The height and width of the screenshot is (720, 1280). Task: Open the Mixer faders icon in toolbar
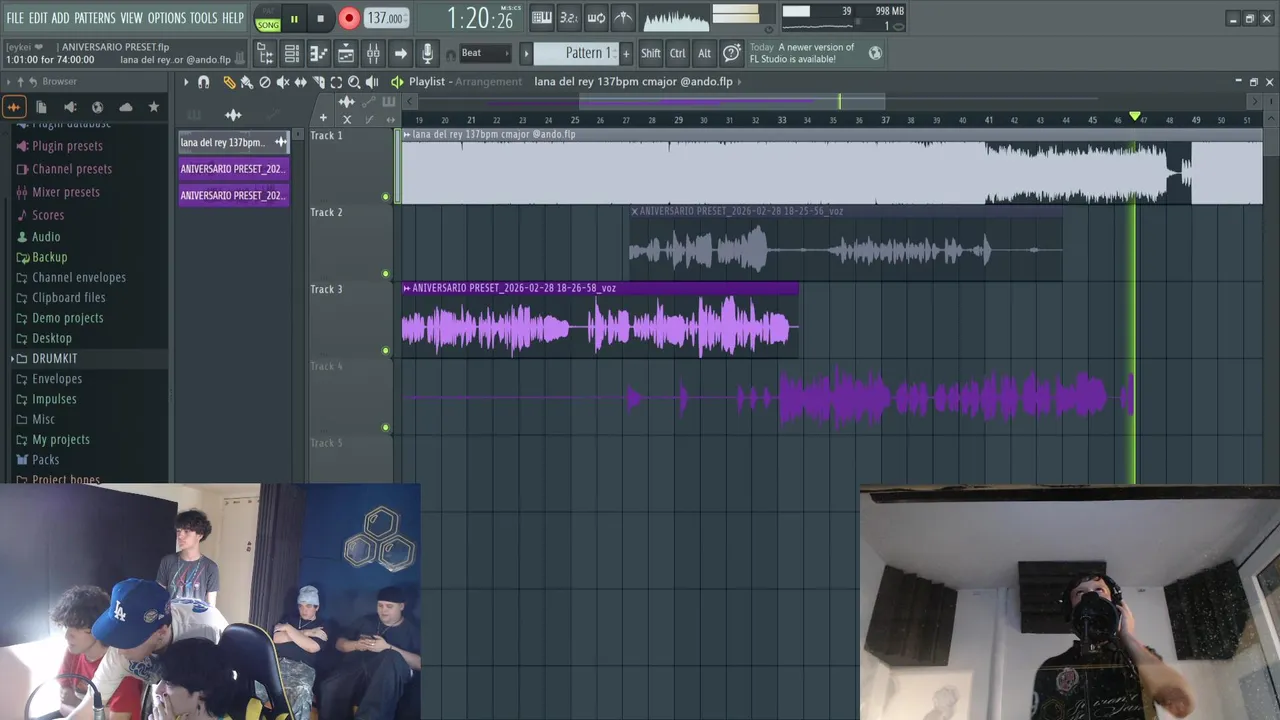coord(373,53)
